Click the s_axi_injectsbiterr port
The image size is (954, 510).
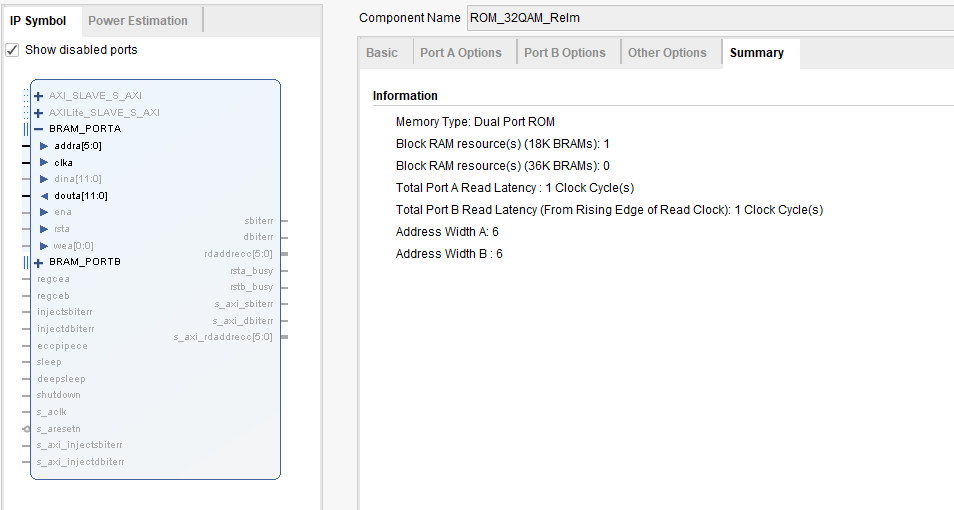[80, 445]
